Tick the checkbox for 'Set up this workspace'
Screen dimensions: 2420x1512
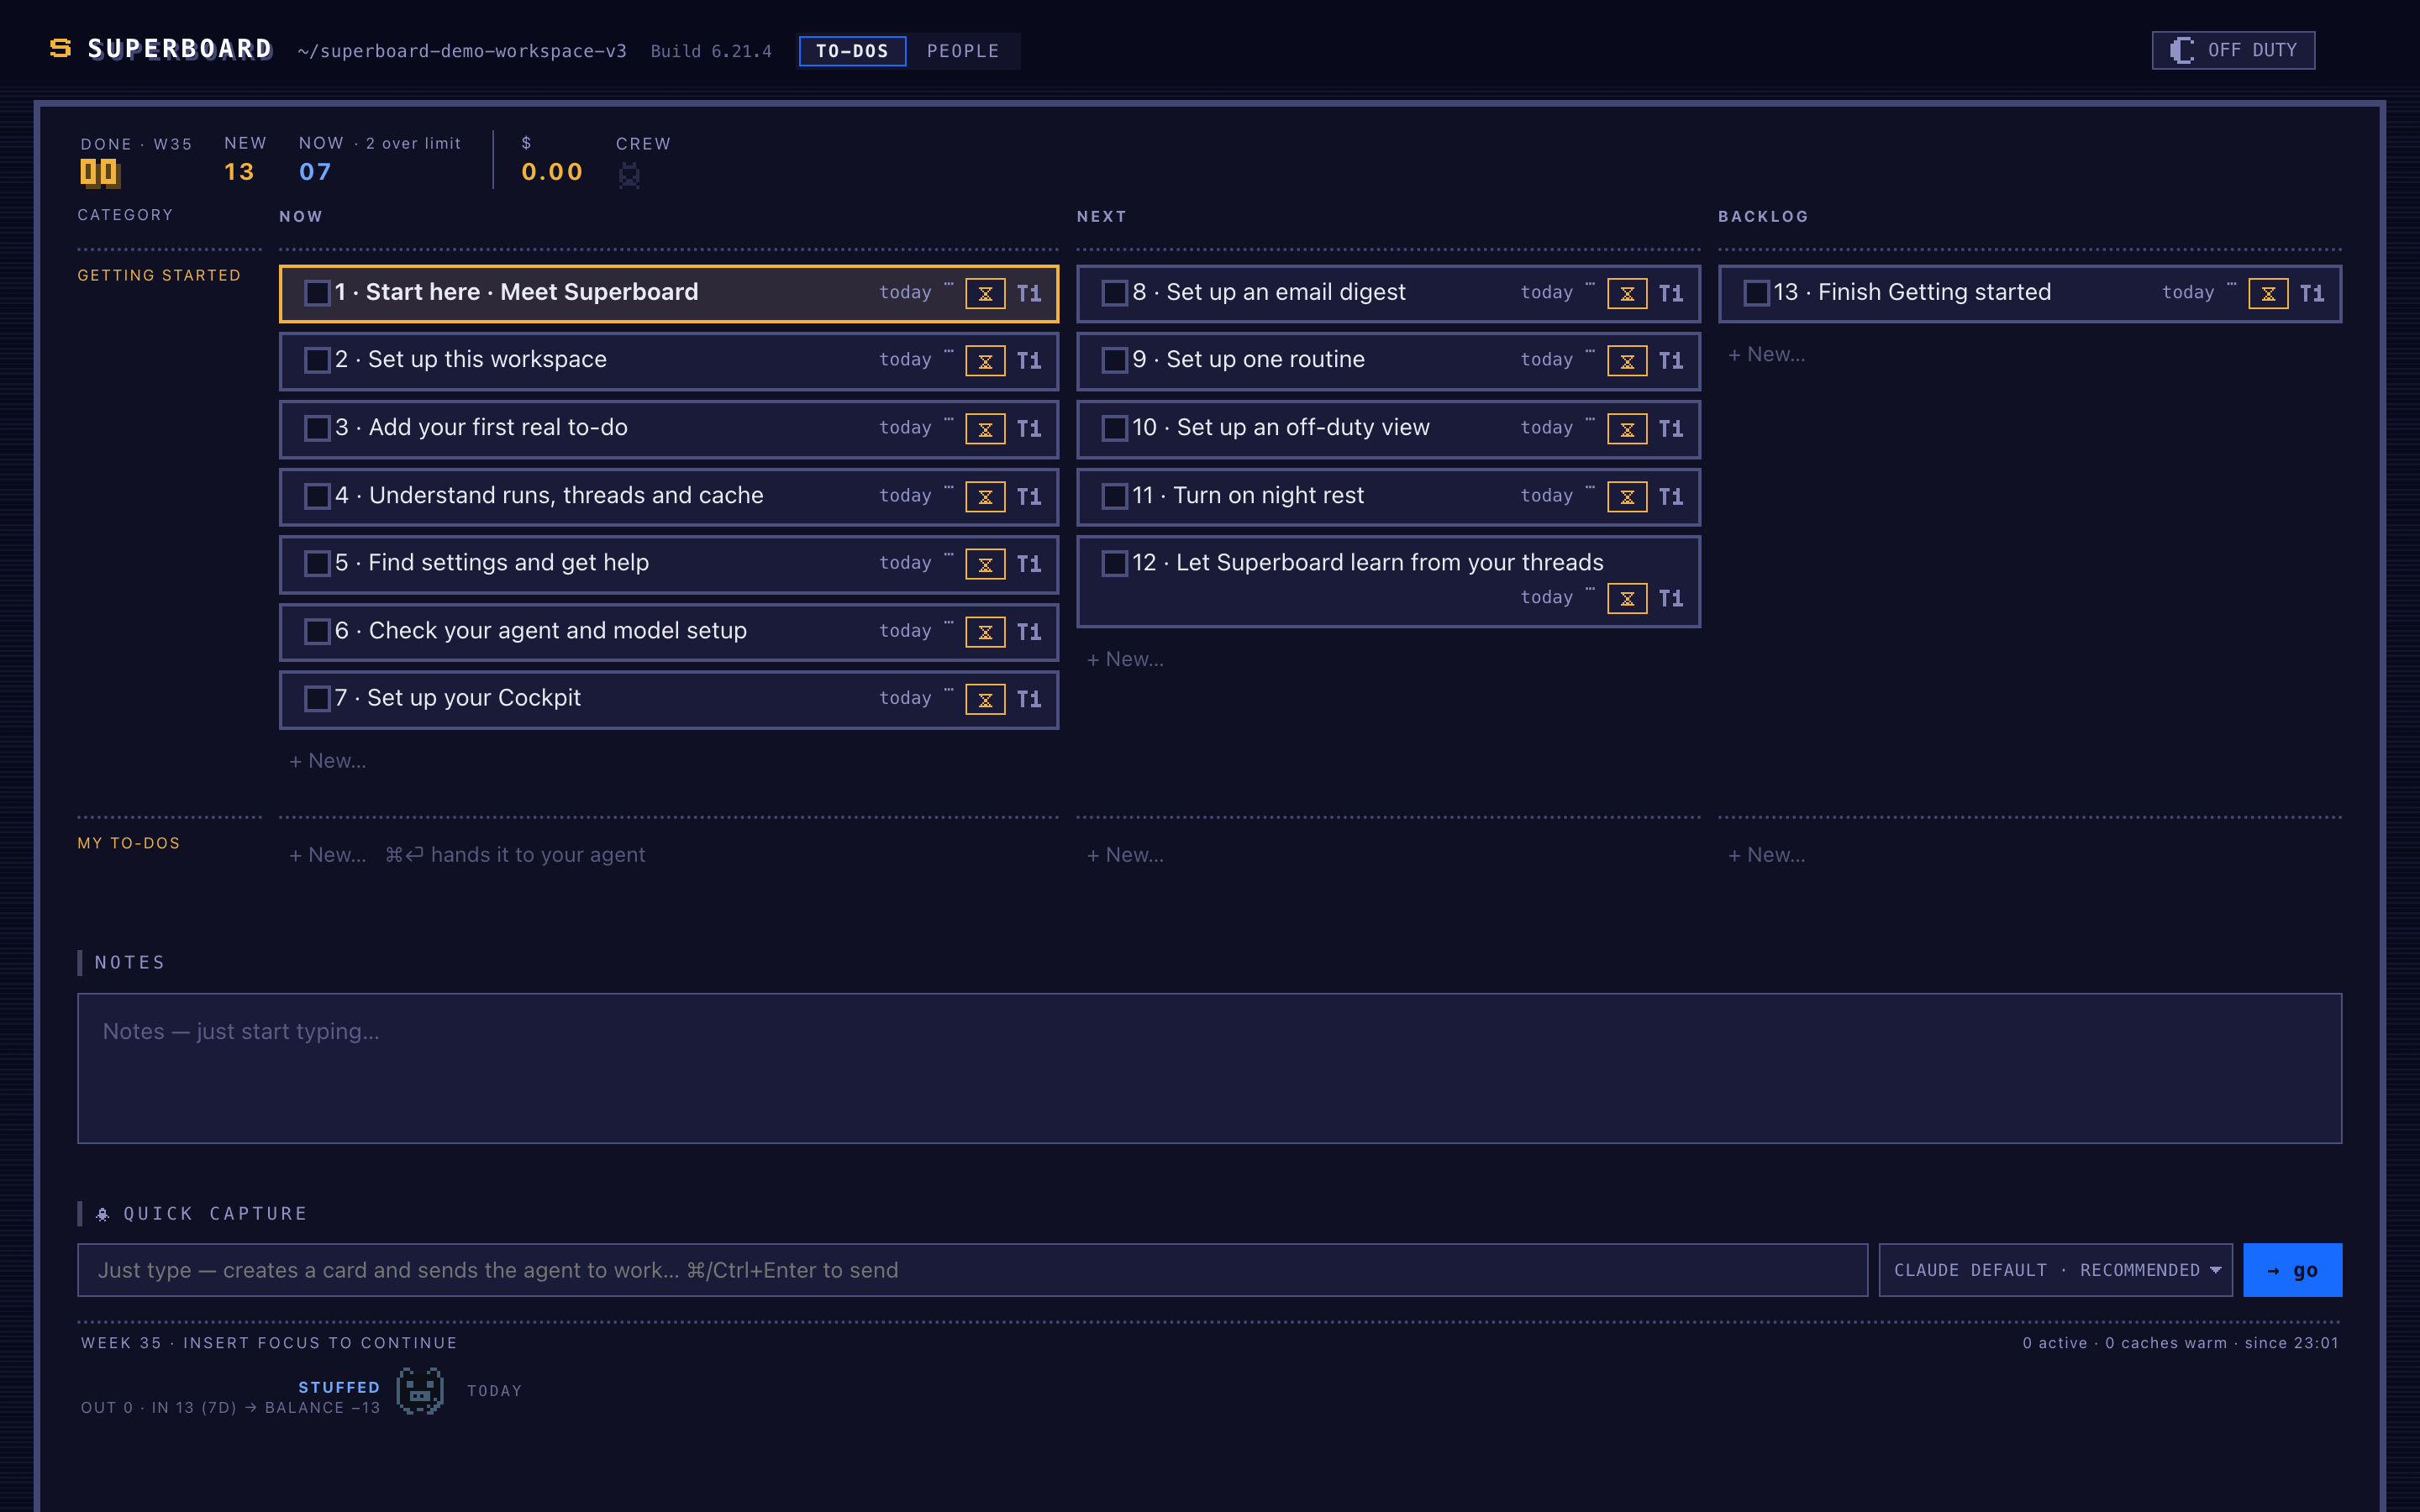317,360
